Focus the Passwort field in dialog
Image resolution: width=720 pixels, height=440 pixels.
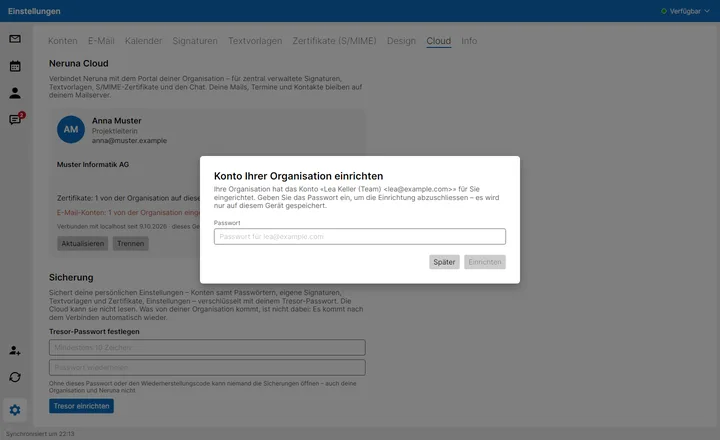coord(360,237)
